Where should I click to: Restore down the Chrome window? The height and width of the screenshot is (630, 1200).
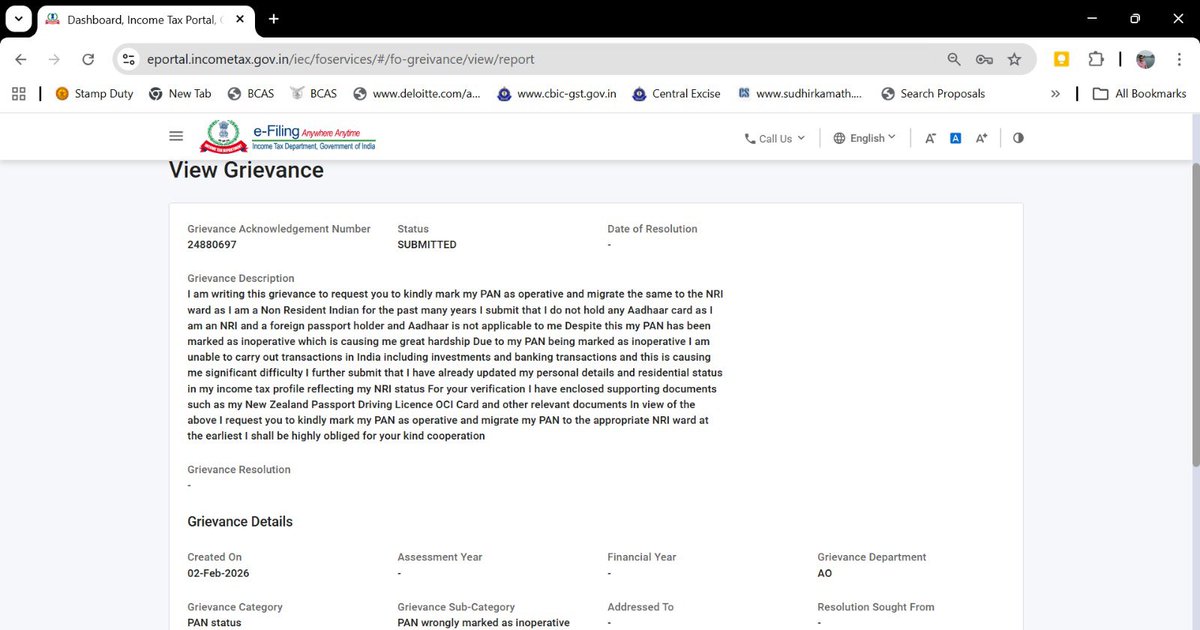pyautogui.click(x=1134, y=19)
